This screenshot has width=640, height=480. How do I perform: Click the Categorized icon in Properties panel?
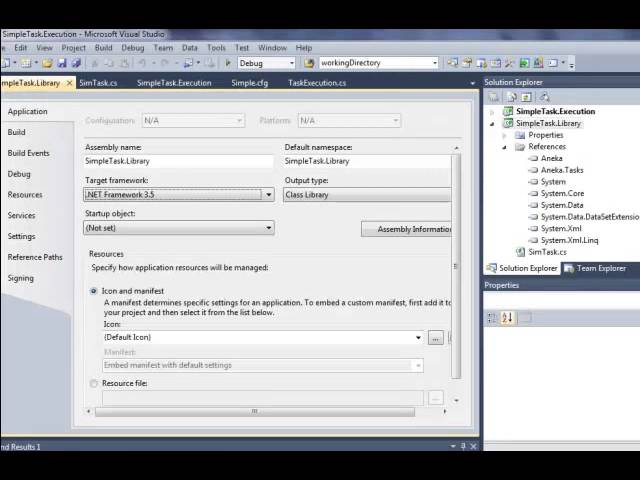(492, 318)
